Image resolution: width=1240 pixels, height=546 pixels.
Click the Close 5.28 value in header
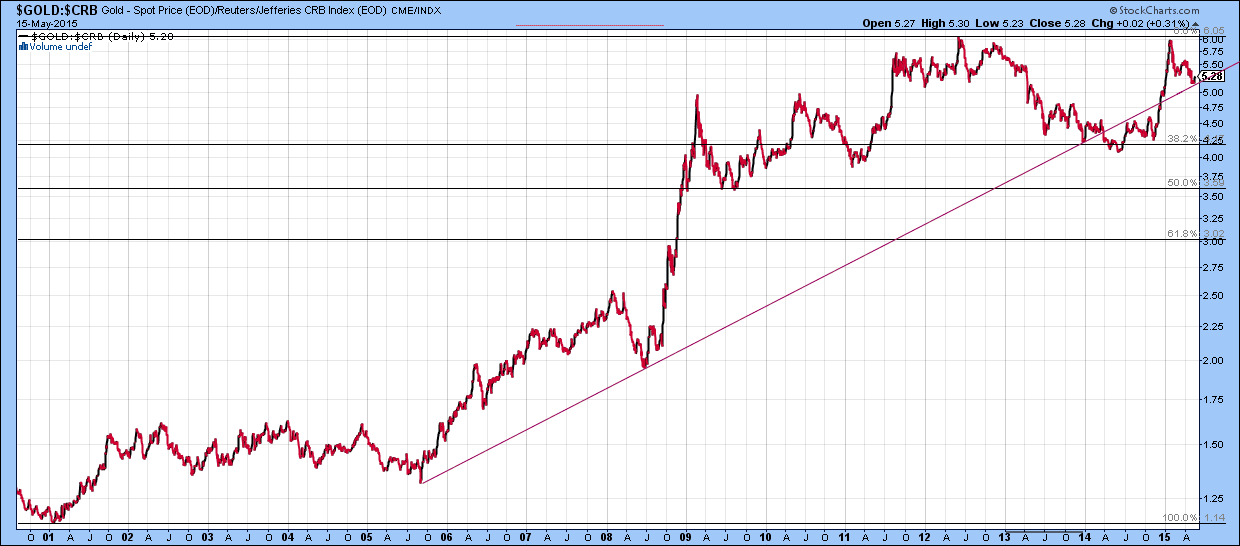[x=1058, y=21]
